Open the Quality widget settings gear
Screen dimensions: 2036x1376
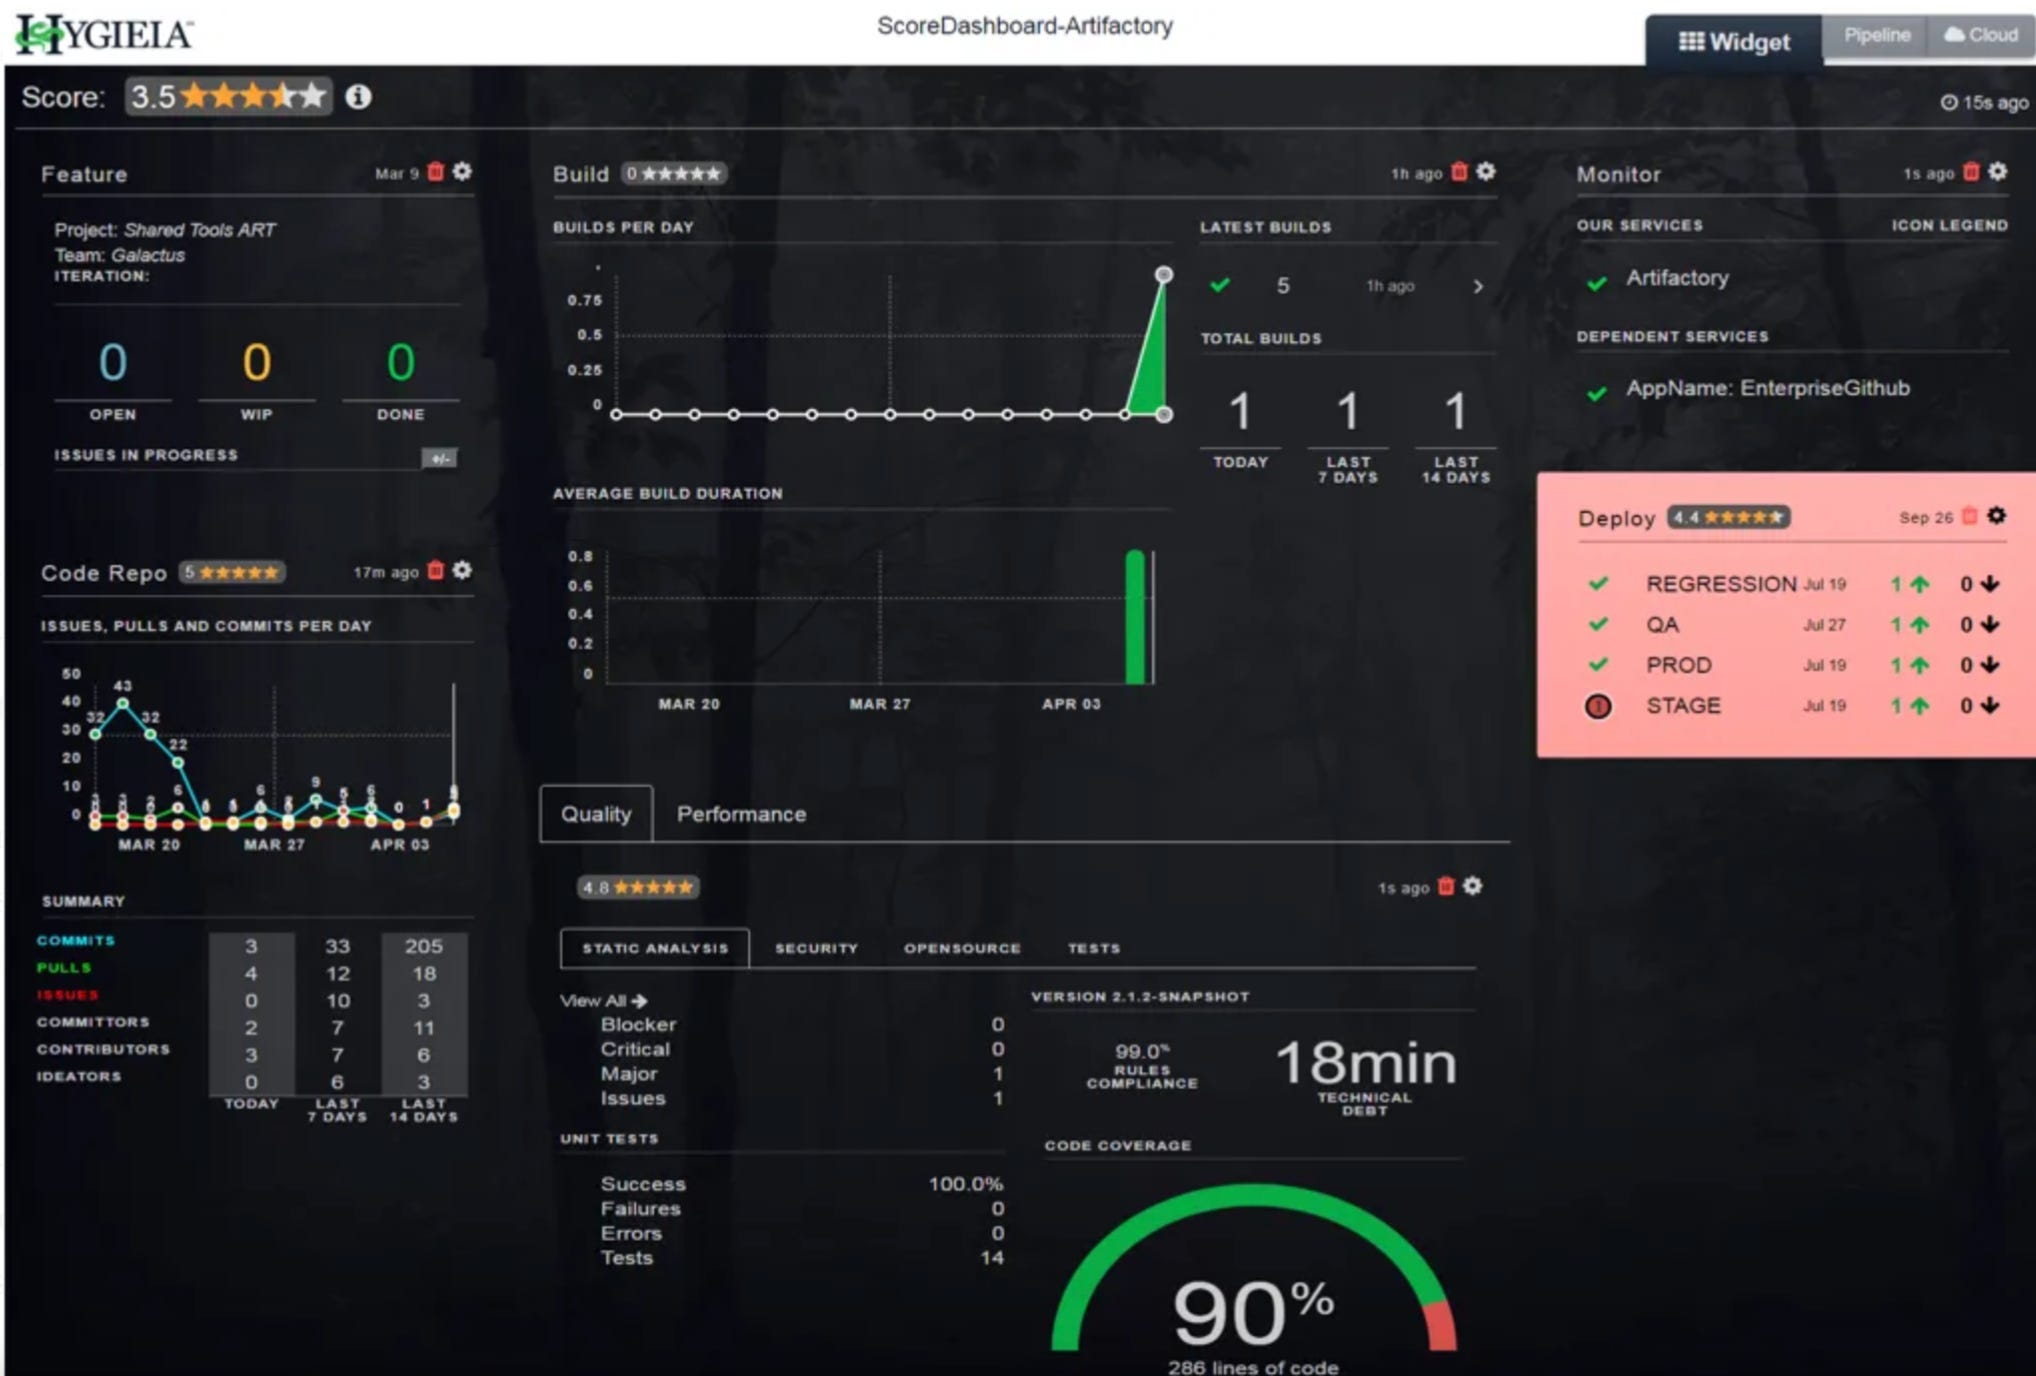(x=1471, y=886)
